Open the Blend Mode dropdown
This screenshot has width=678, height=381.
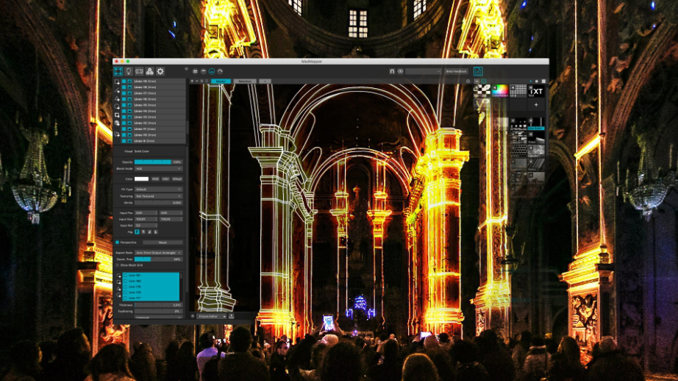[158, 169]
